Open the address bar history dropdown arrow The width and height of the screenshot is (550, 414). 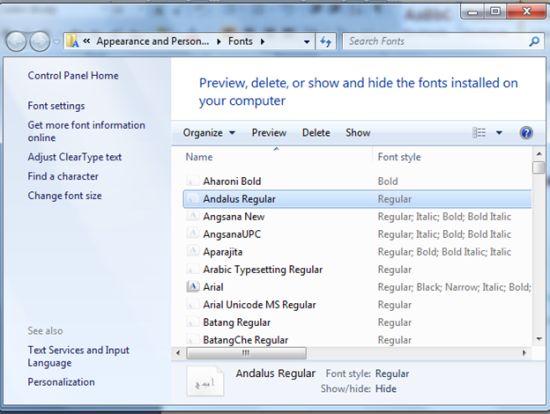tap(307, 42)
